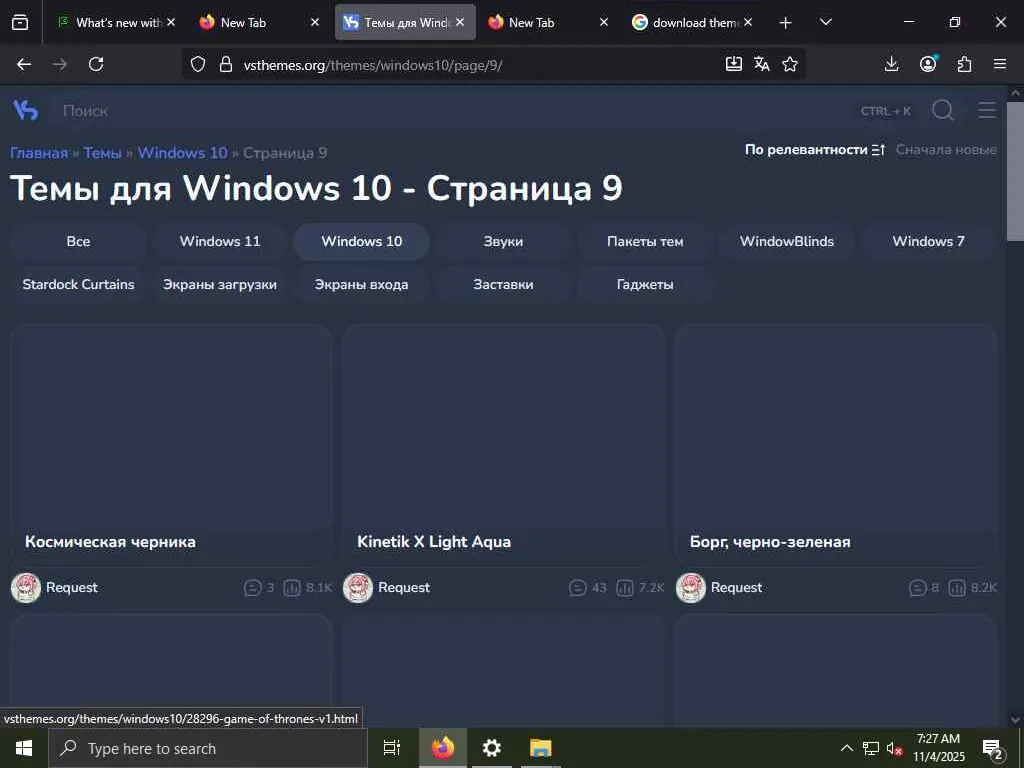This screenshot has width=1024, height=768.
Task: Select the Звуки category
Action: pos(503,242)
